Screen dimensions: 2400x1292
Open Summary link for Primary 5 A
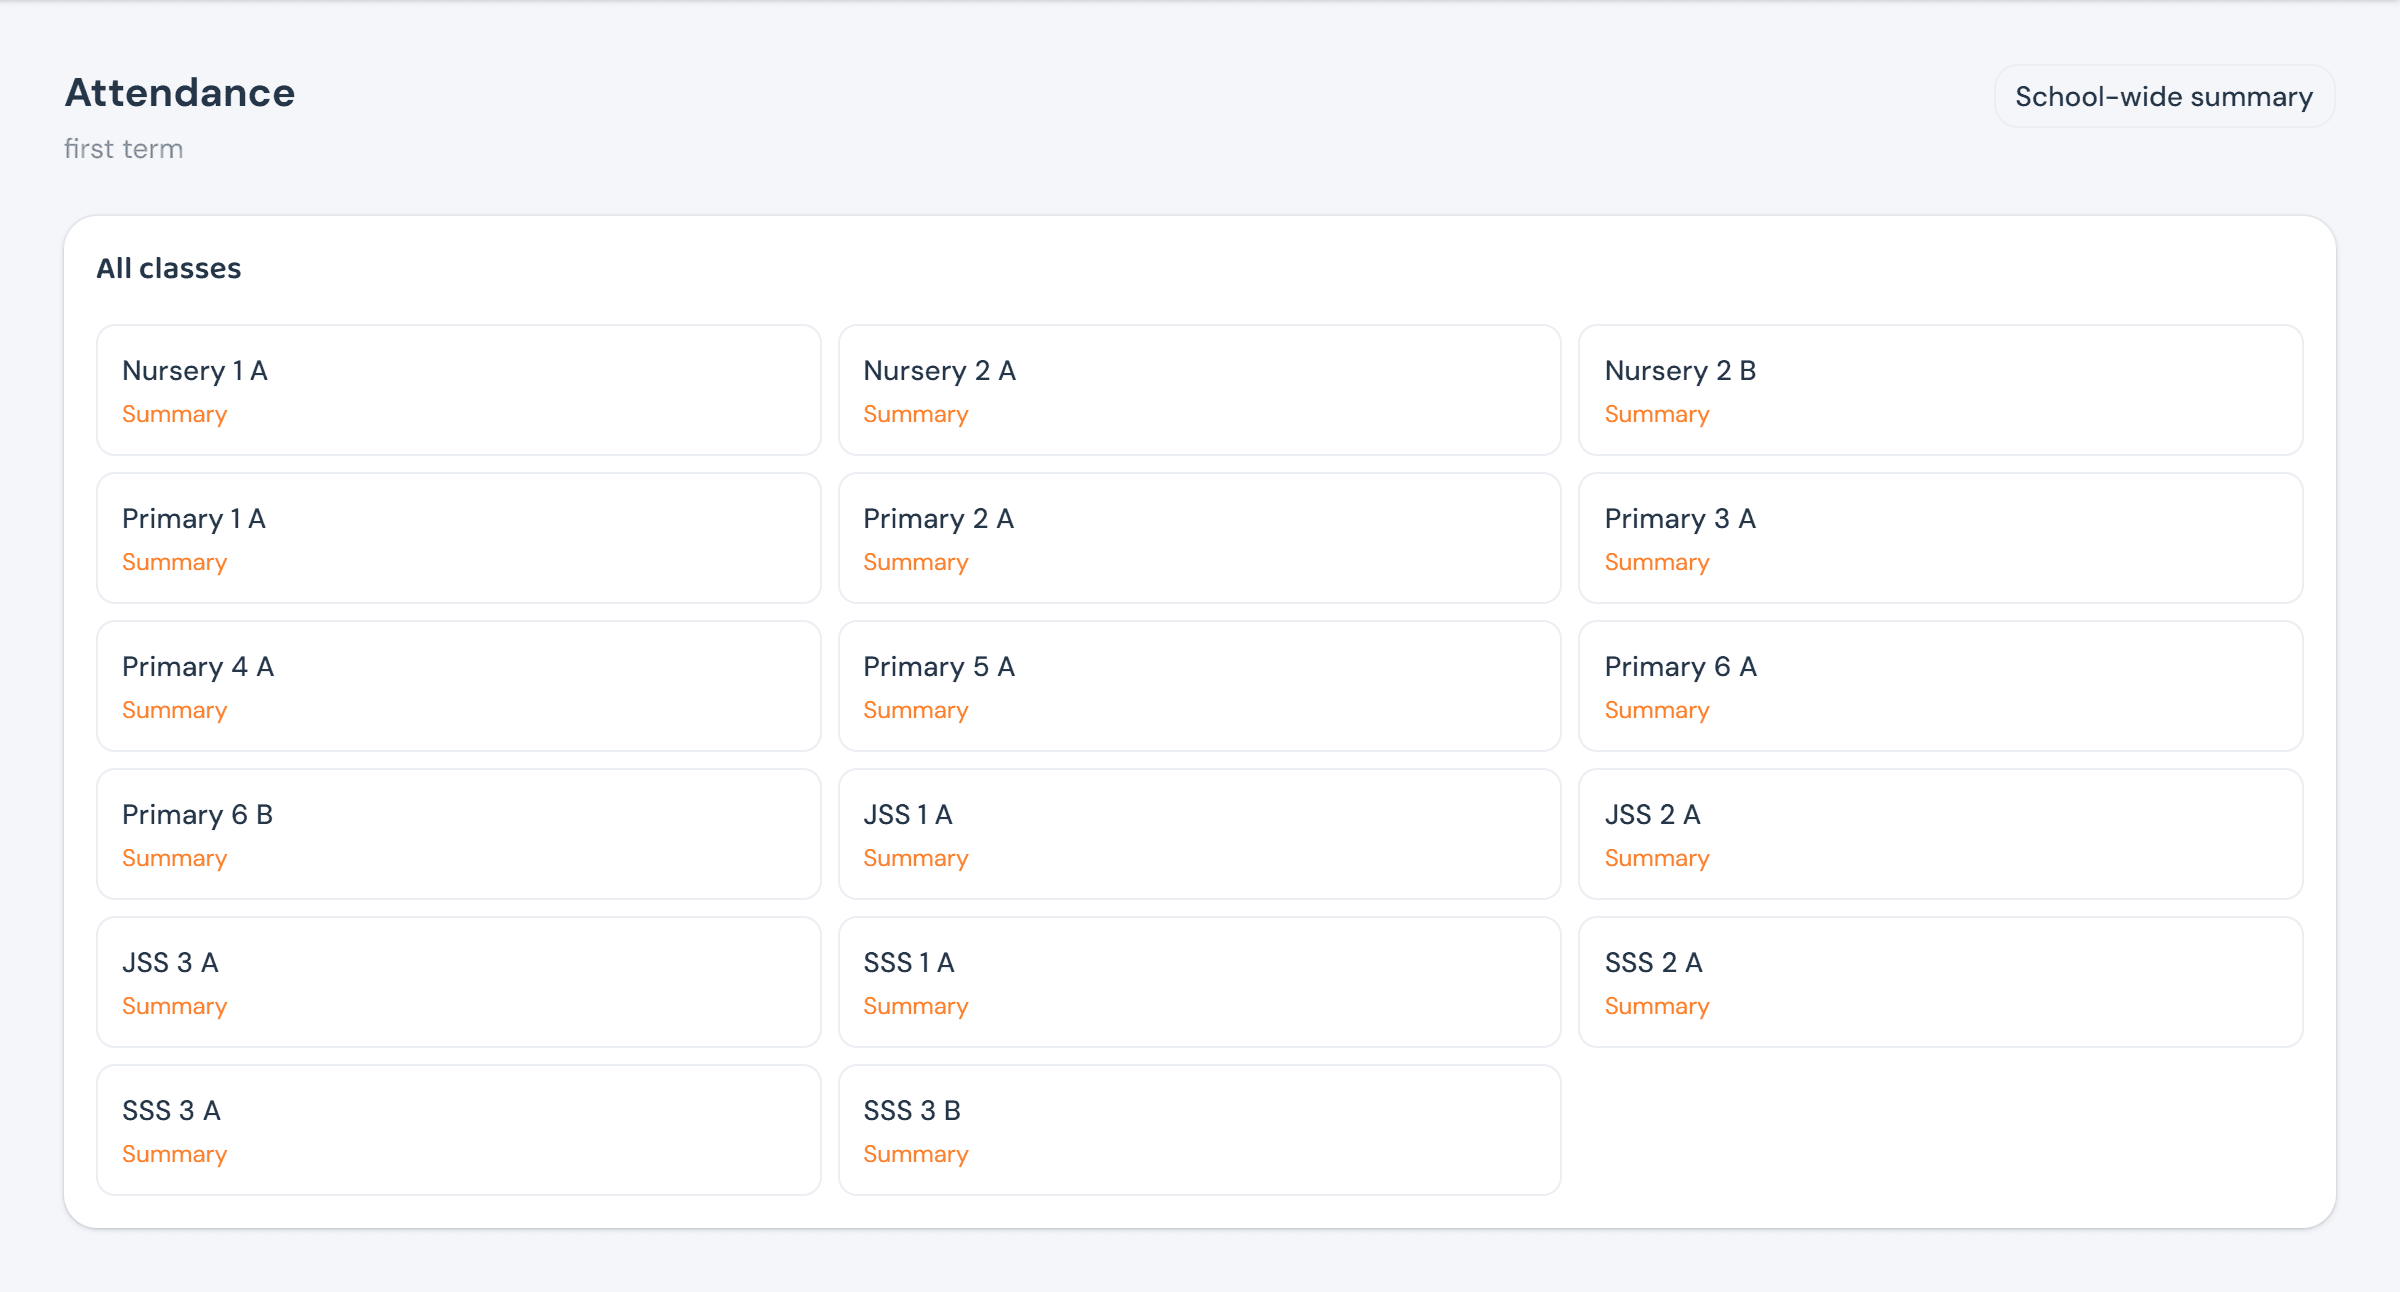(x=916, y=710)
